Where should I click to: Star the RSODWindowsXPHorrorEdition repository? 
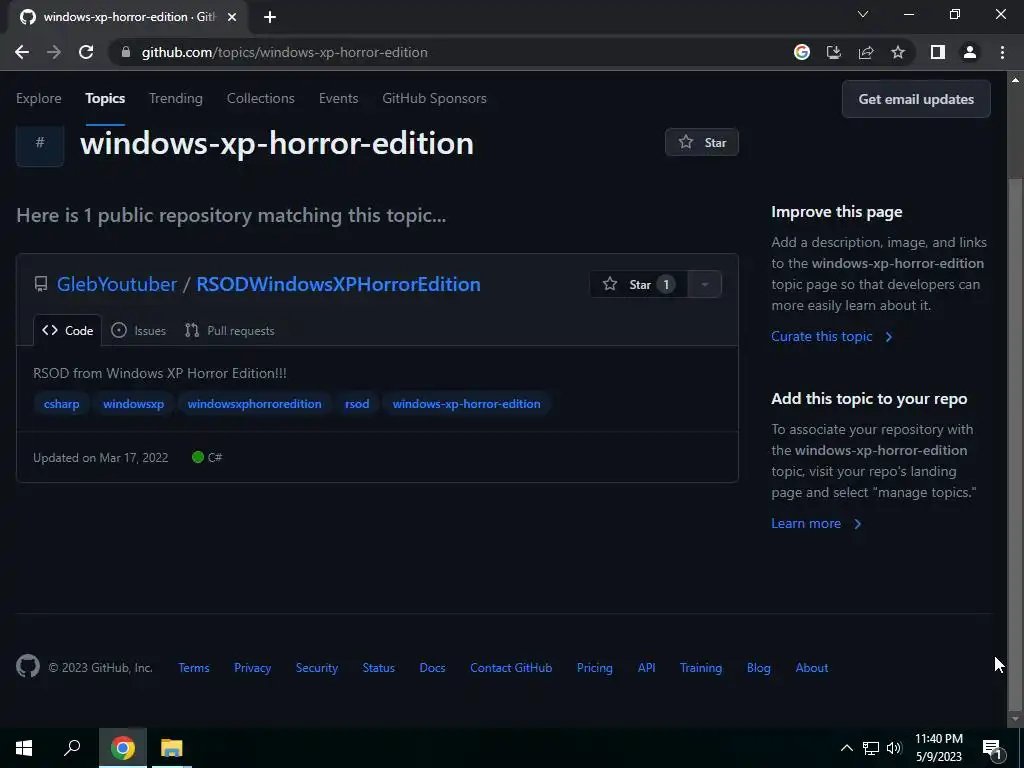(x=638, y=284)
